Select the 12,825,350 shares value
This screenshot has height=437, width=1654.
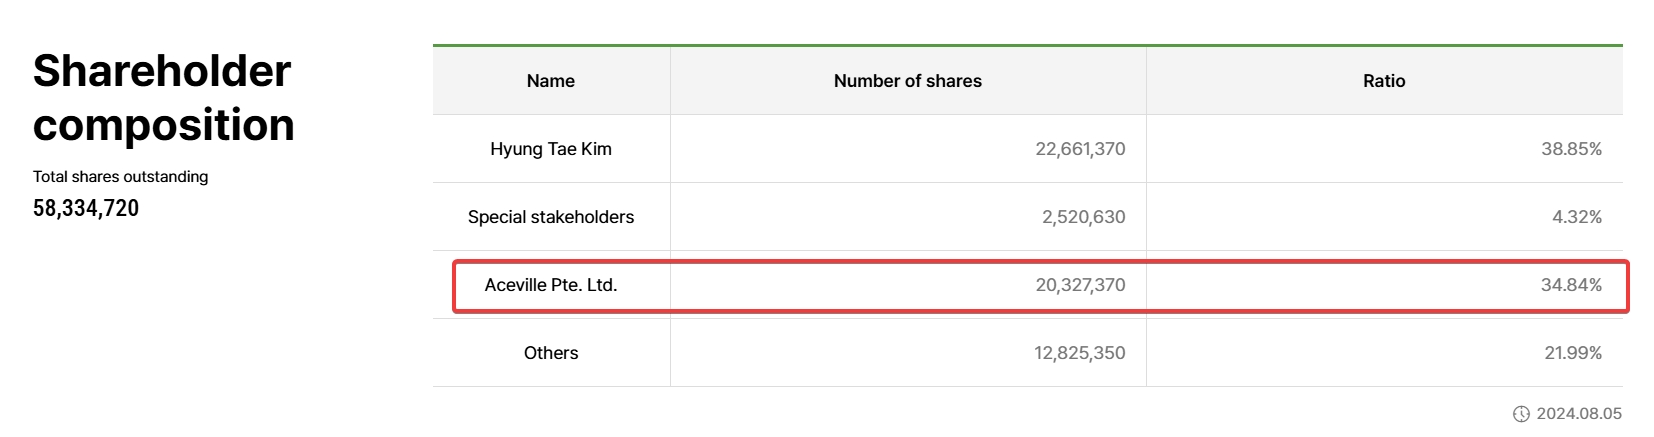point(1080,353)
